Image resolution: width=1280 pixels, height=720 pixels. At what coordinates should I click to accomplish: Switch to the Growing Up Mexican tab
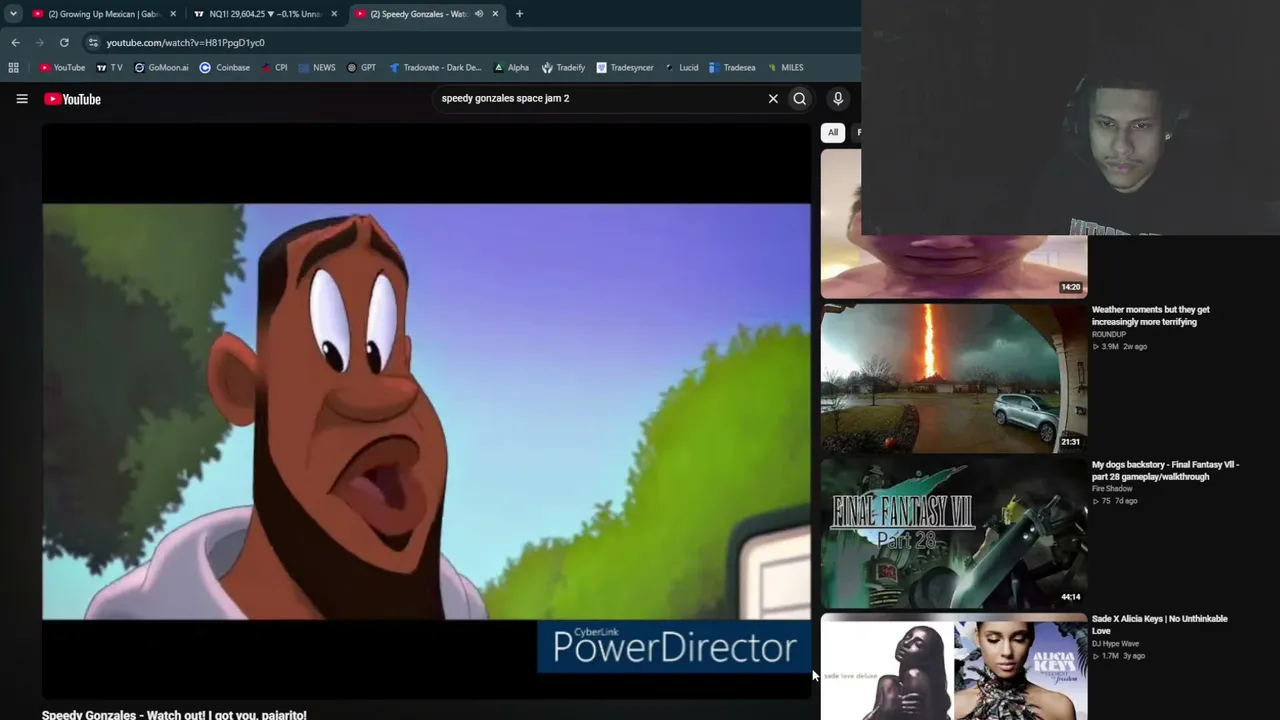click(105, 14)
